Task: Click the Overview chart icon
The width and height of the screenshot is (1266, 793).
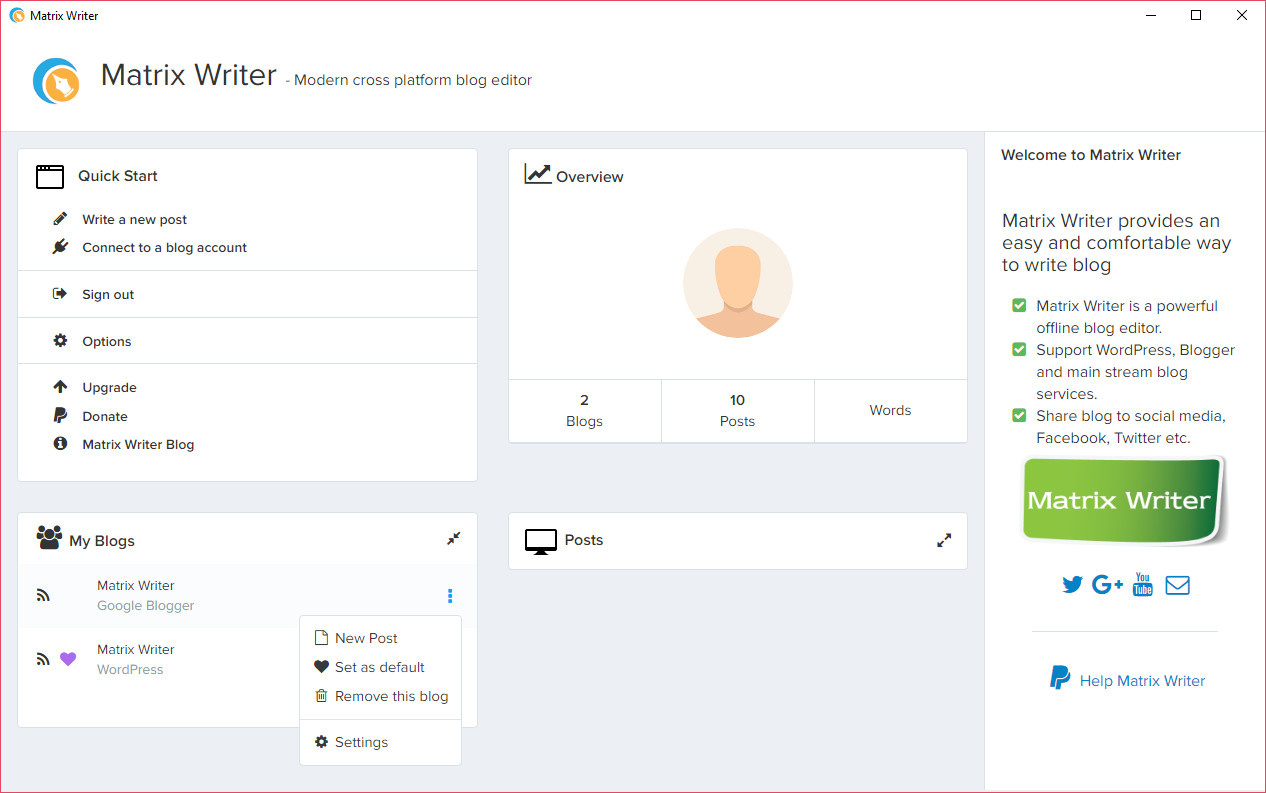Action: coord(538,174)
